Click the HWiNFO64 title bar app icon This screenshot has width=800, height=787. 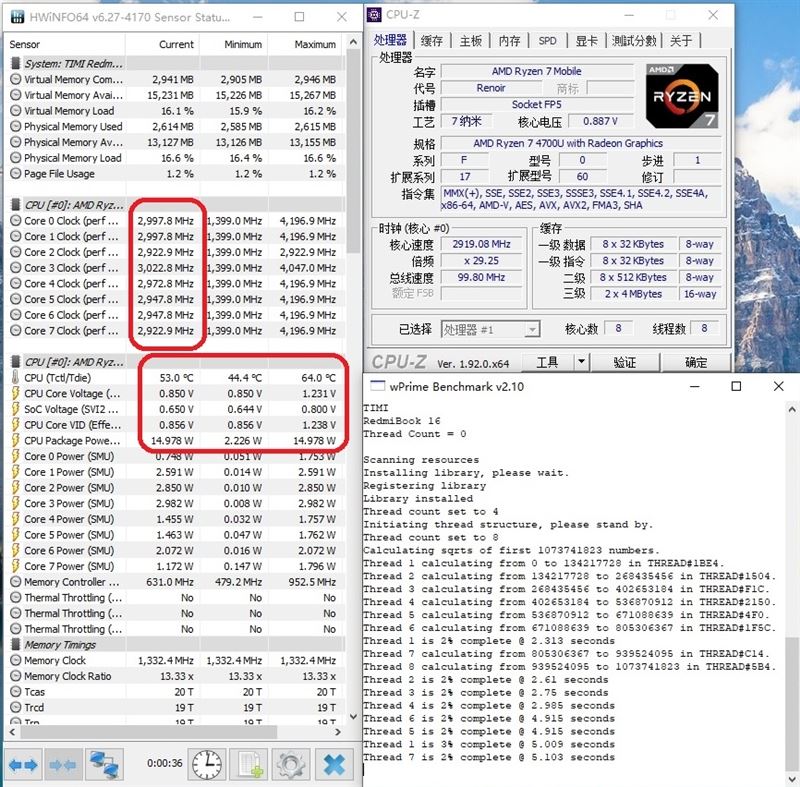pos(17,17)
